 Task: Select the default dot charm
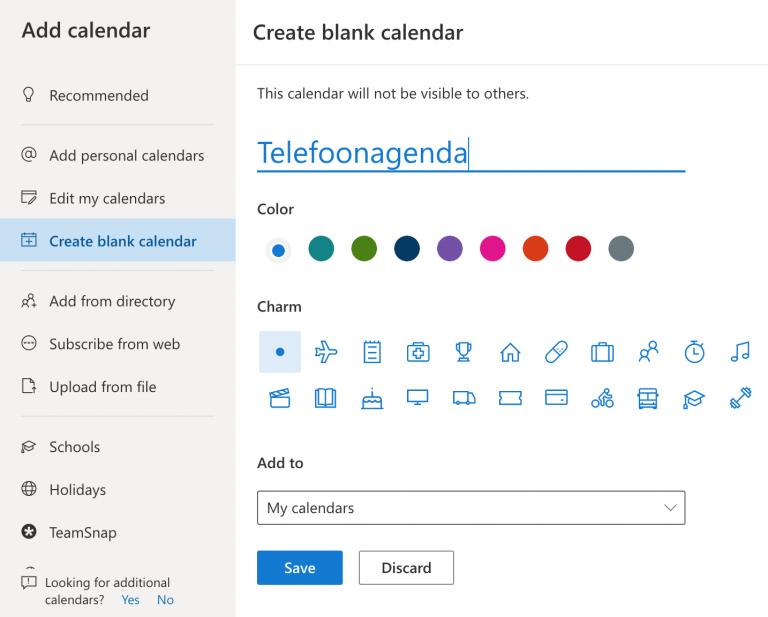280,352
